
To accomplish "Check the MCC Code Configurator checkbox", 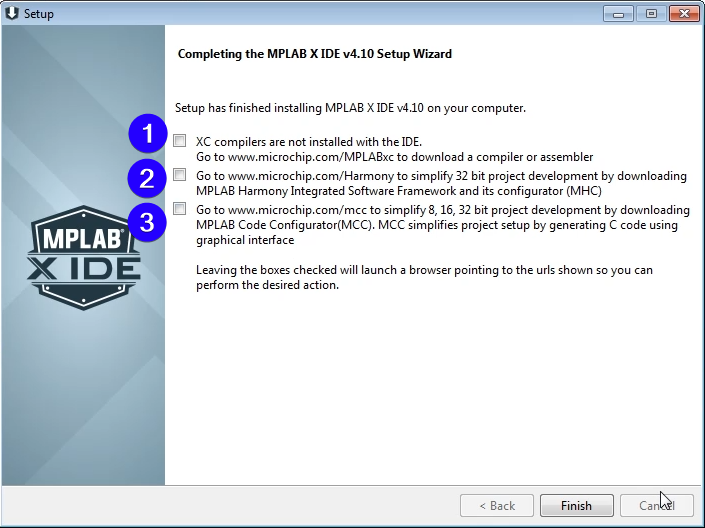I will 179,209.
